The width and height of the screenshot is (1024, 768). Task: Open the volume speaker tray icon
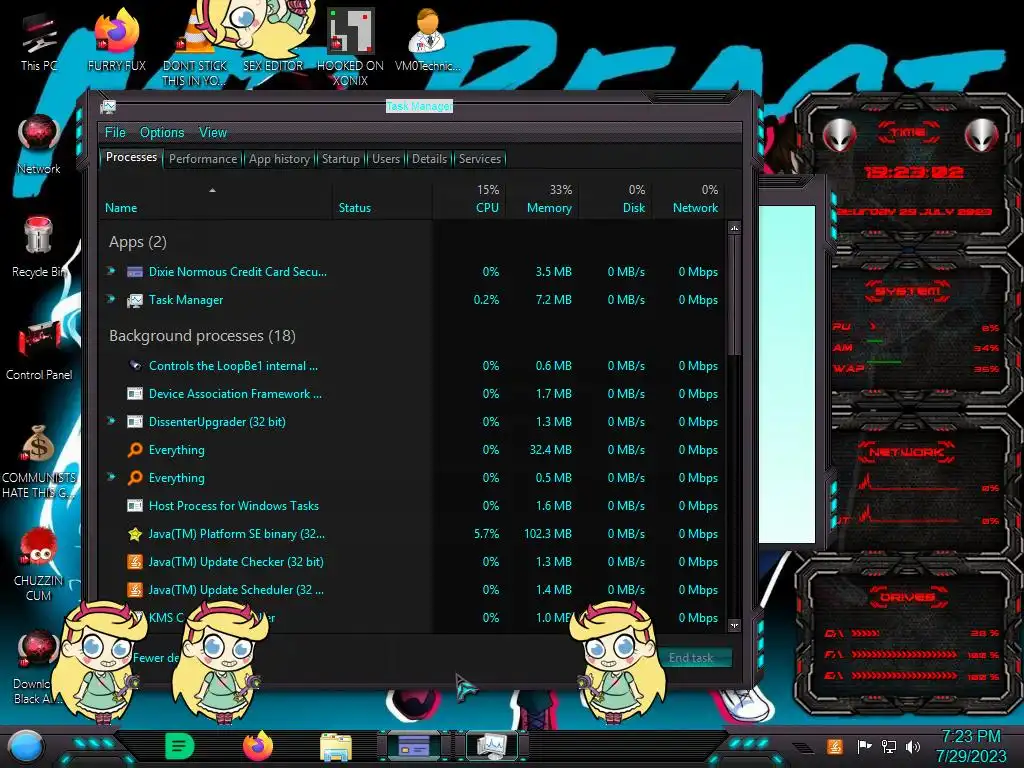pyautogui.click(x=912, y=746)
